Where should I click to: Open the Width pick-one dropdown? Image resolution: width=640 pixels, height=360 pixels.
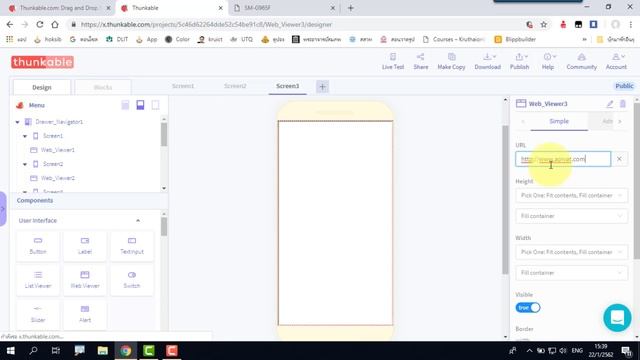(x=571, y=252)
